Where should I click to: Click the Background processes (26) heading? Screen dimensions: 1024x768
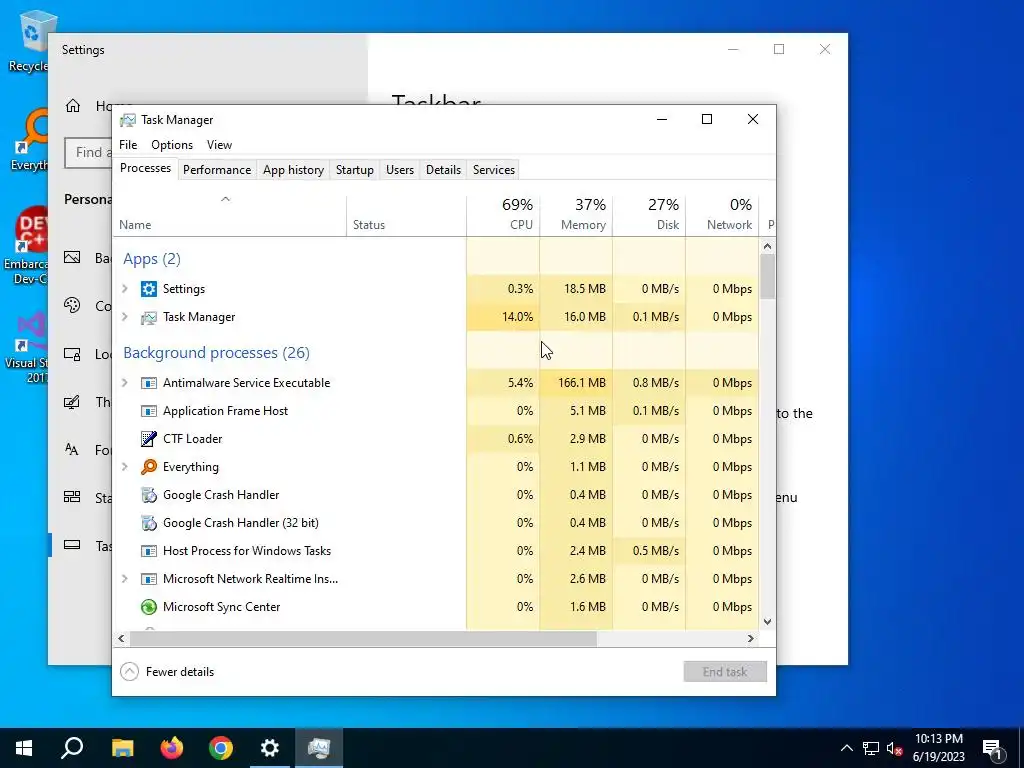coord(216,353)
